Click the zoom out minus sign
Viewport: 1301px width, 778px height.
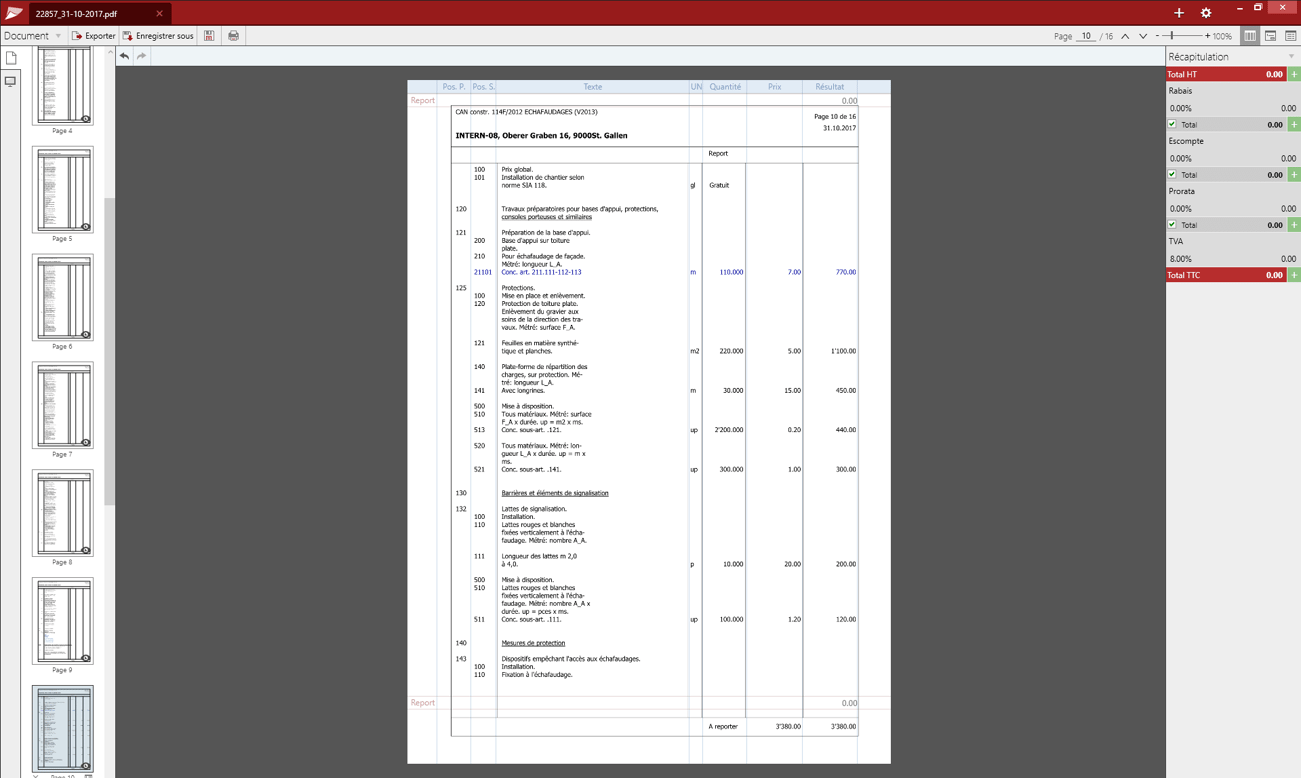(1157, 36)
